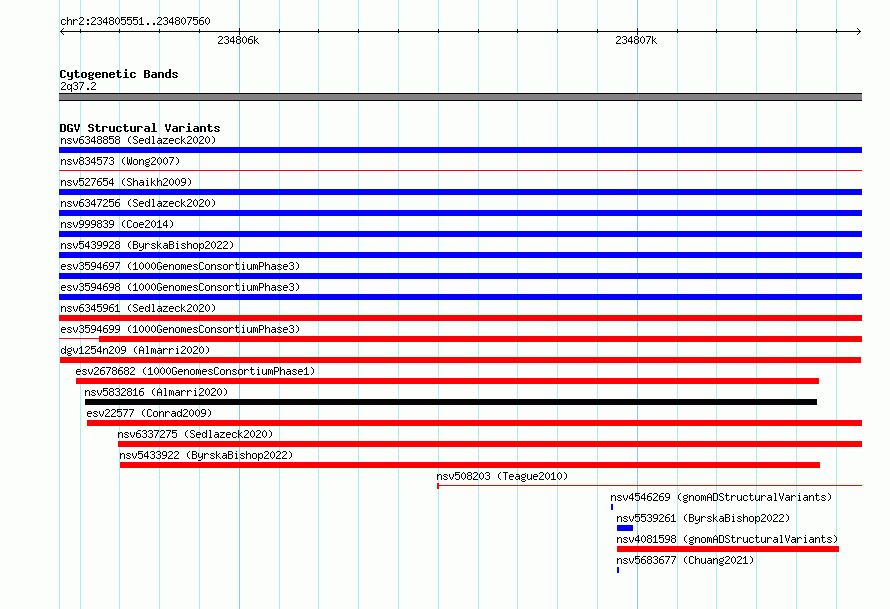Open the nsv6347256 (Sedlazeck2020) label
This screenshot has width=890, height=609.
coord(138,203)
